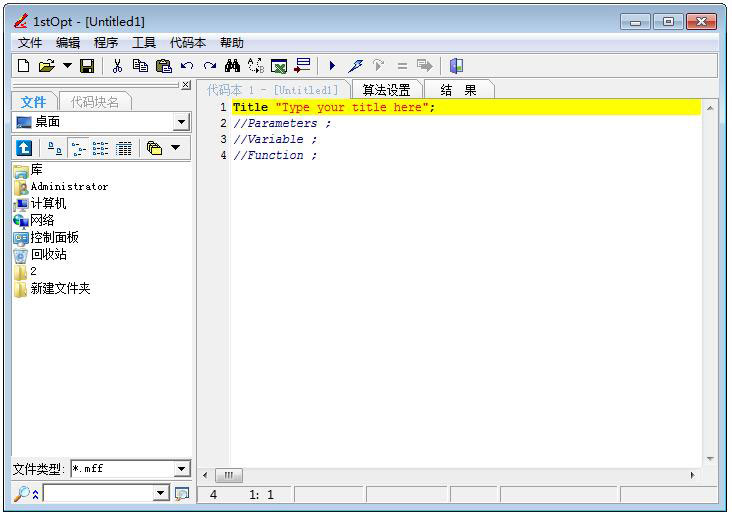This screenshot has width=732, height=515.
Task: Open the 编辑 menu
Action: pos(68,43)
